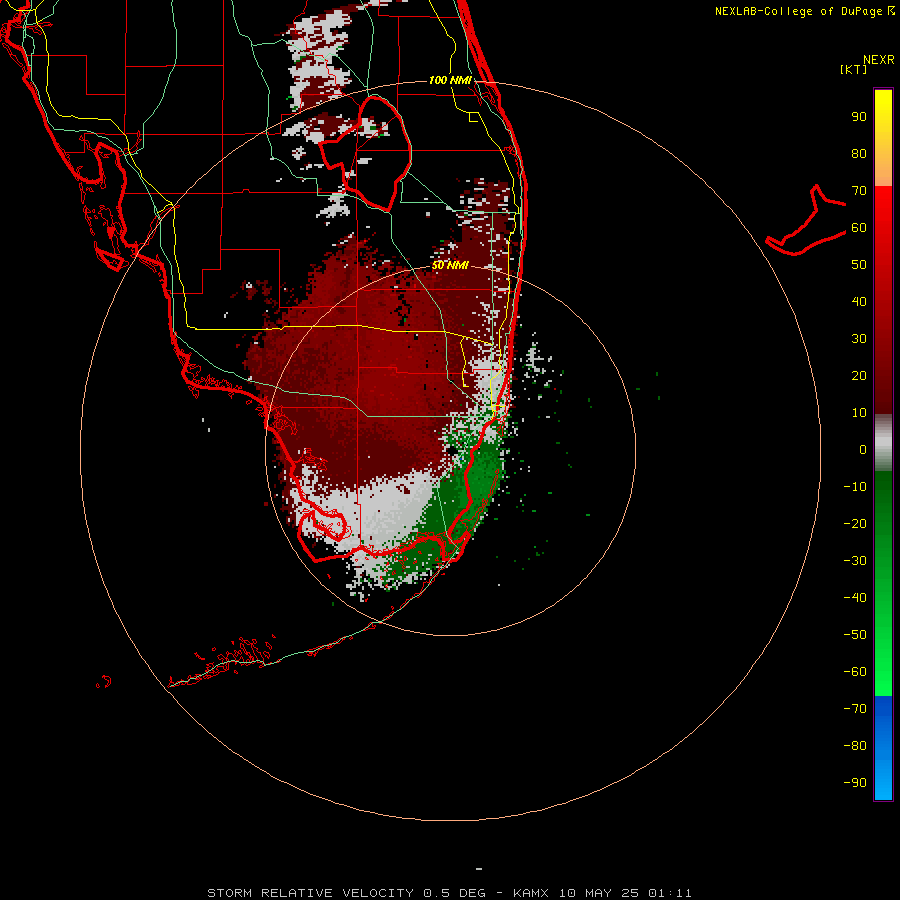
Task: Click the 50 value on velocity scale
Action: tap(859, 265)
